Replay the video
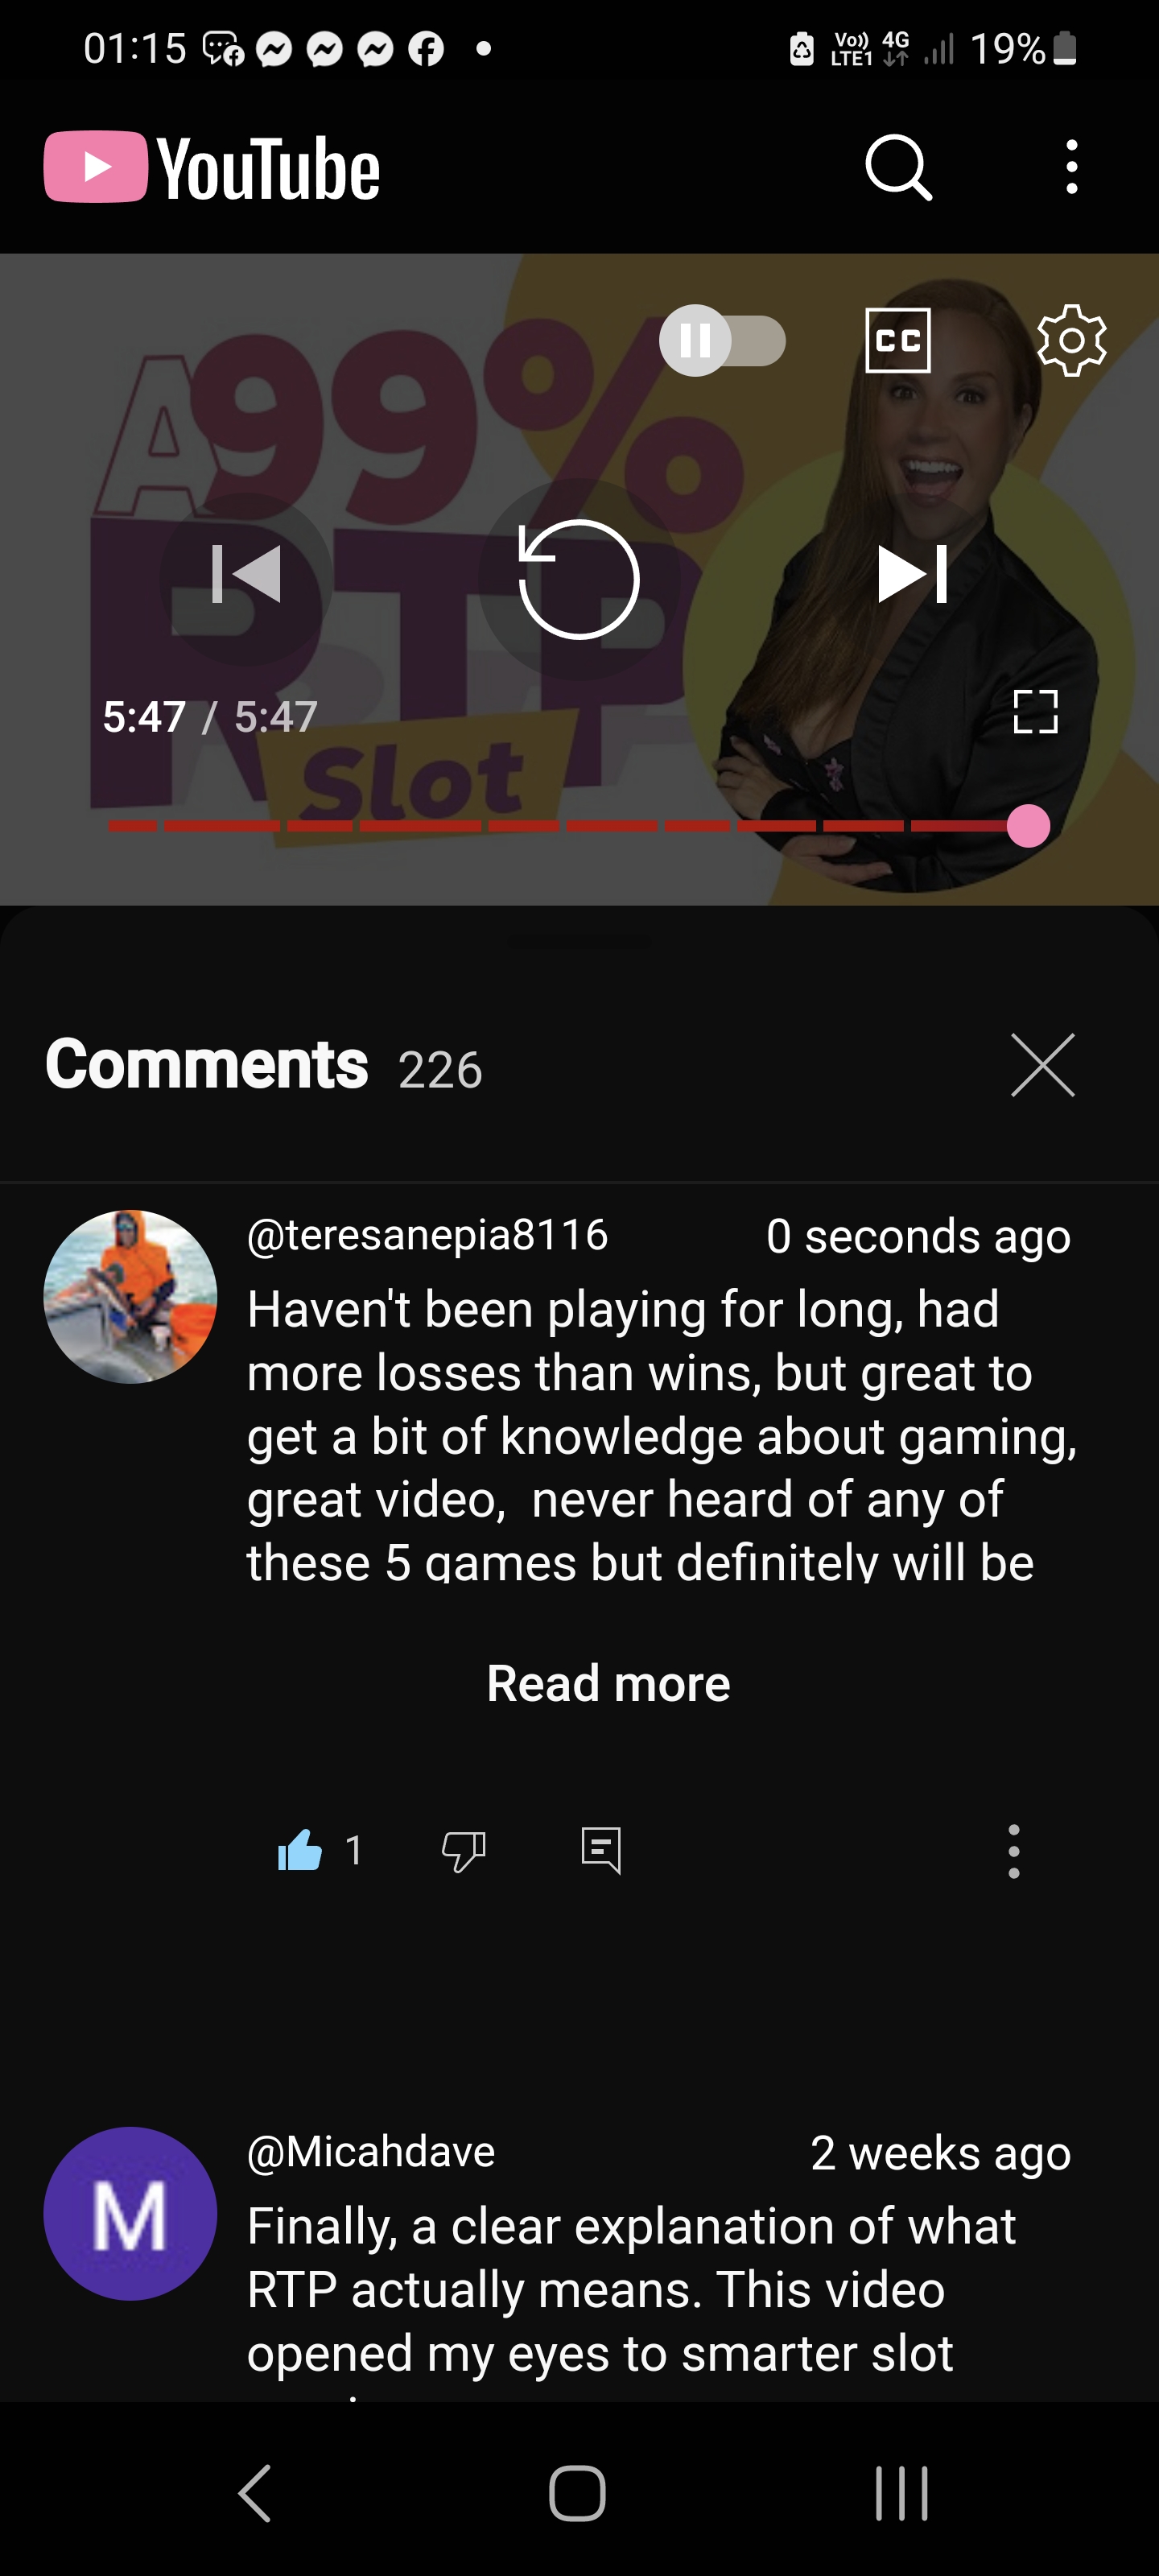Screen dimensions: 1159x2576 tap(579, 579)
